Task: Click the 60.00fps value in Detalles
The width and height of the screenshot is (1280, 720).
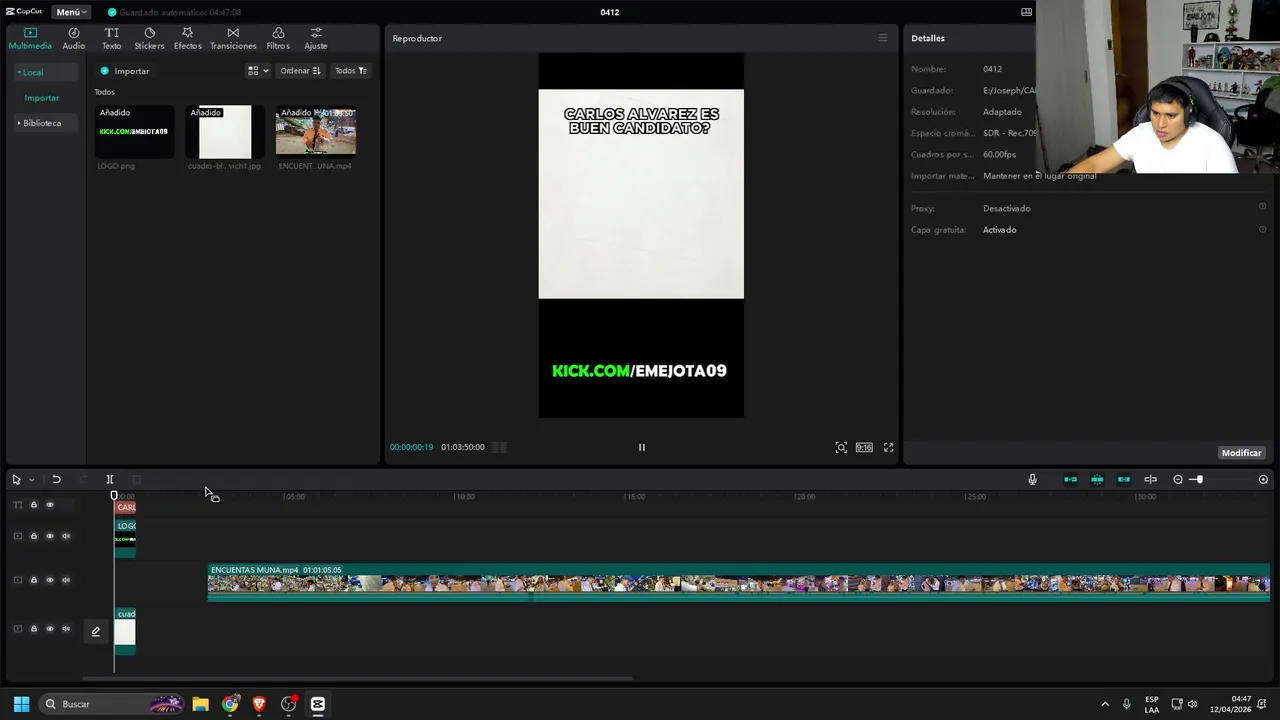Action: 999,154
